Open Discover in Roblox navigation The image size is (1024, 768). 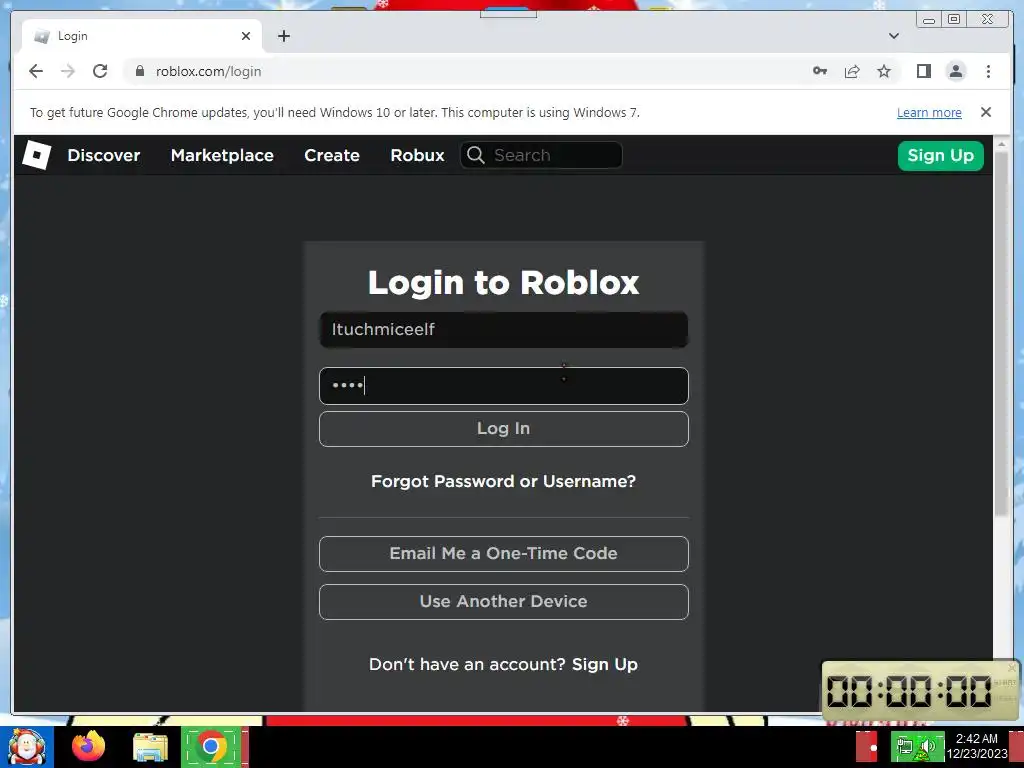coord(104,155)
